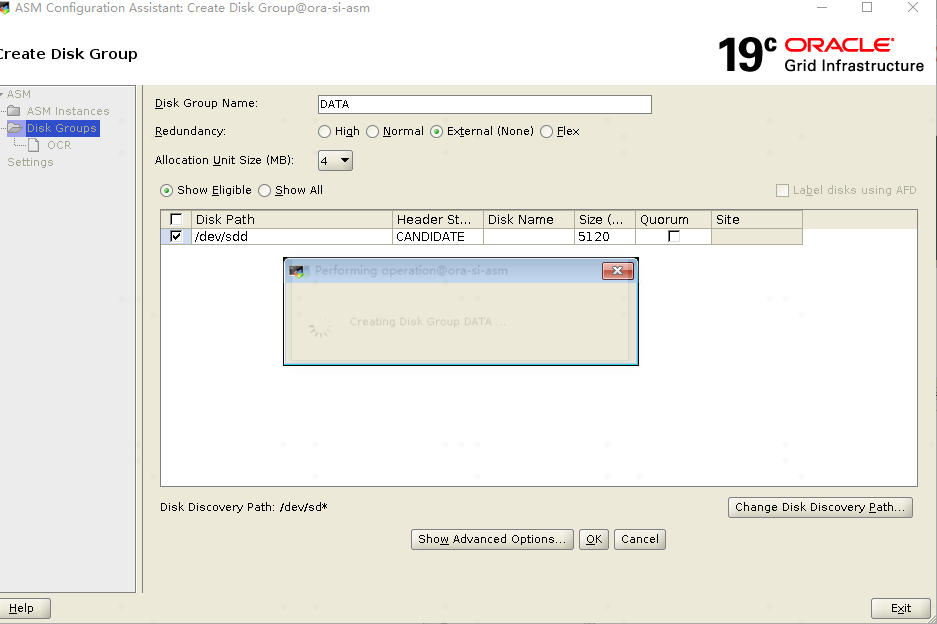The width and height of the screenshot is (937, 624).
Task: Click the CANDIDATE status cell
Action: pos(437,237)
